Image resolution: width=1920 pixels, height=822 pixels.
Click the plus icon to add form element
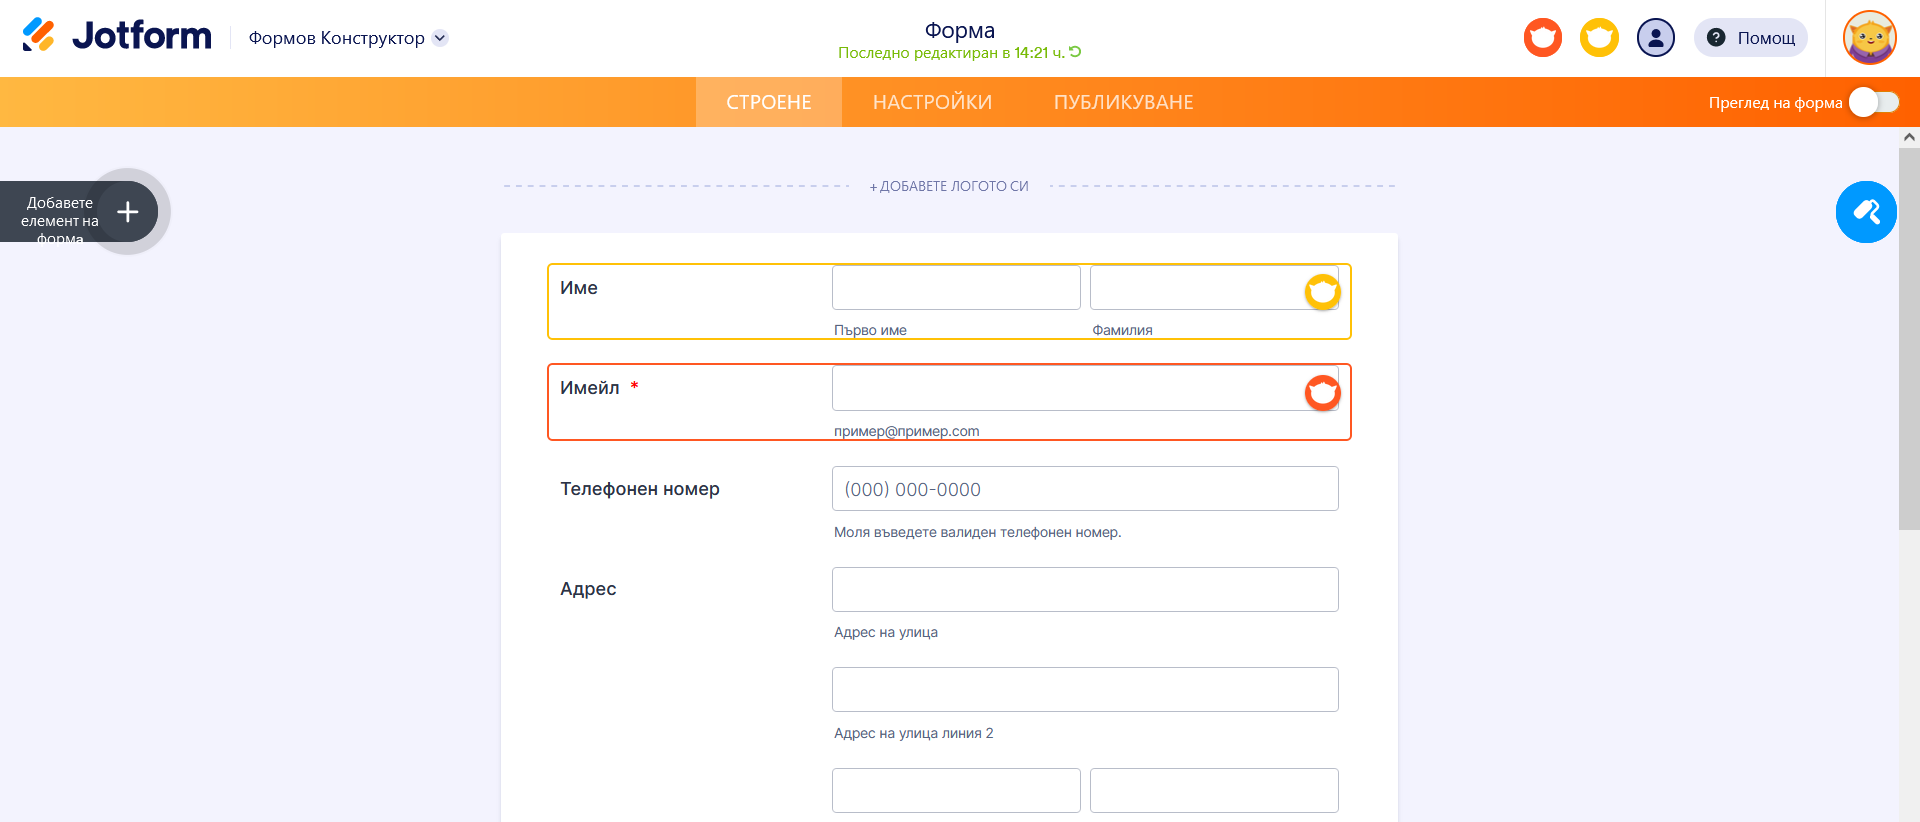[x=128, y=212]
